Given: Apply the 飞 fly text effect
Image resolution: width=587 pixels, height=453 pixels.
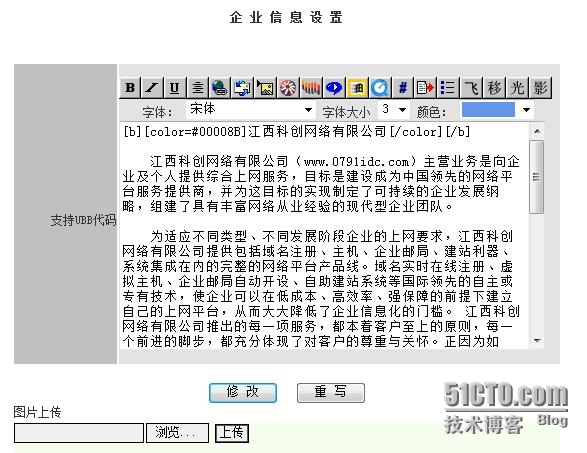Looking at the screenshot, I should (x=471, y=88).
